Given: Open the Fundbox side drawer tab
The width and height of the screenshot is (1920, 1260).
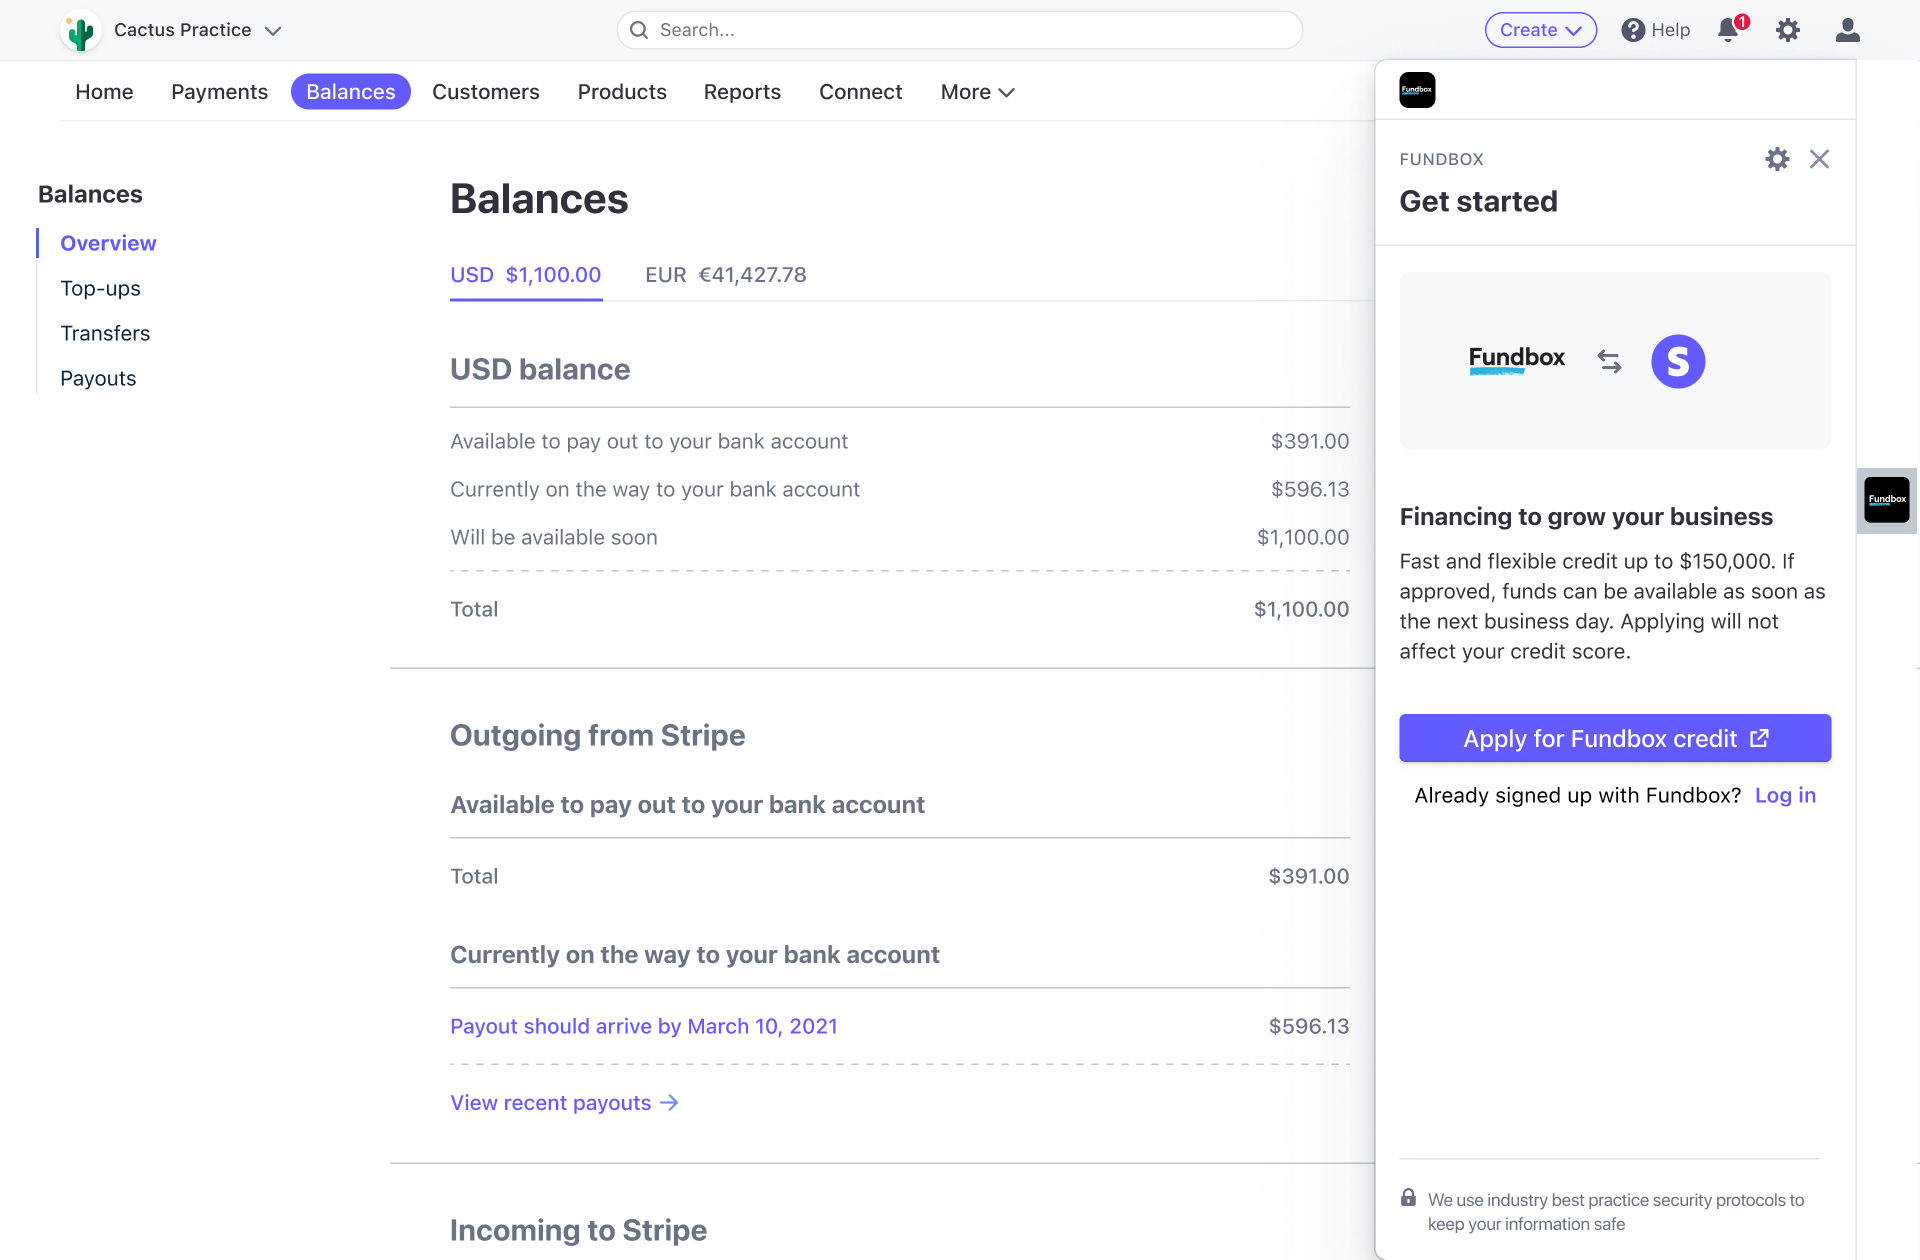Looking at the screenshot, I should pyautogui.click(x=1887, y=500).
